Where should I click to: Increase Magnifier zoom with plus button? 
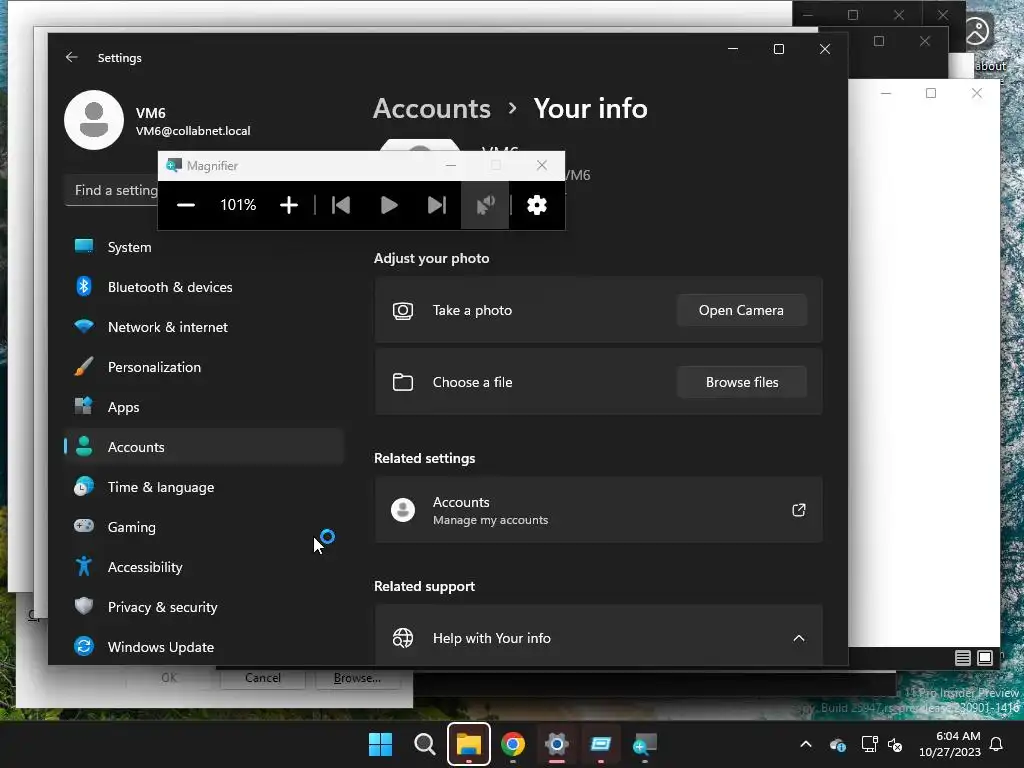click(289, 205)
